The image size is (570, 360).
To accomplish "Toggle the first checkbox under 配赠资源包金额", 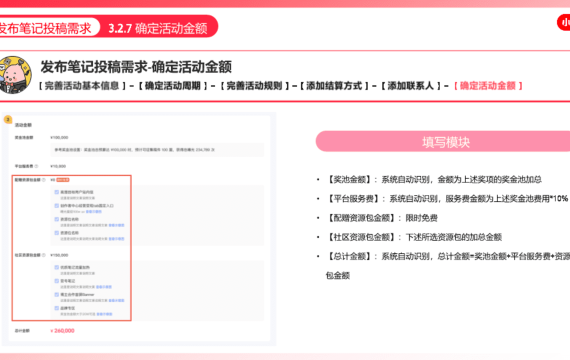I will (x=57, y=192).
